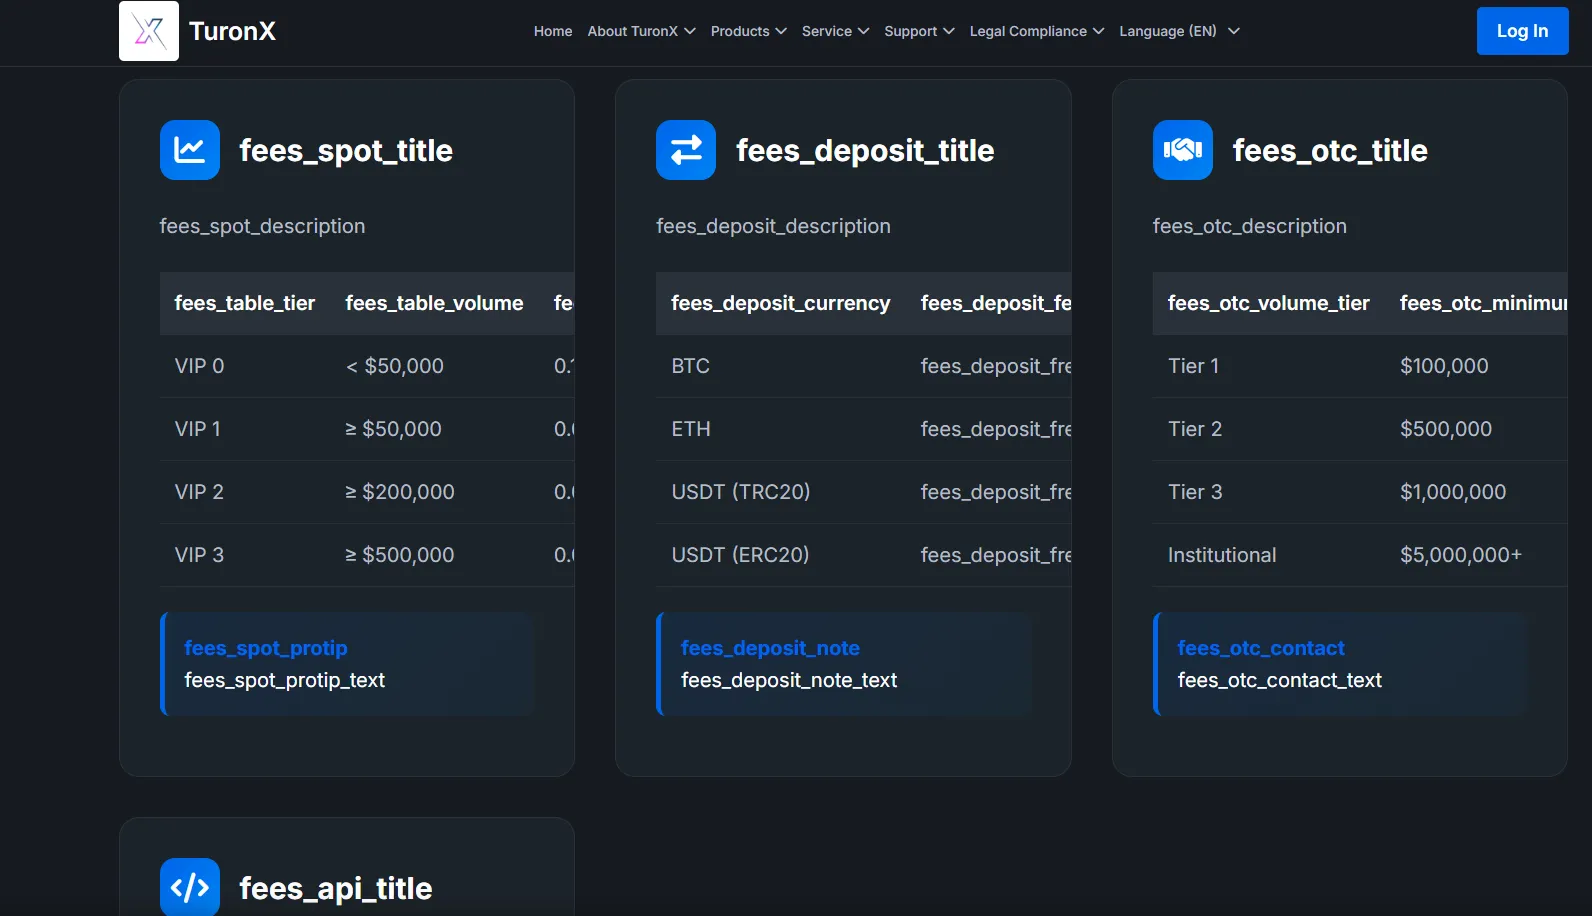Expand Legal Compliance menu
Viewport: 1592px width, 916px height.
(x=1037, y=31)
